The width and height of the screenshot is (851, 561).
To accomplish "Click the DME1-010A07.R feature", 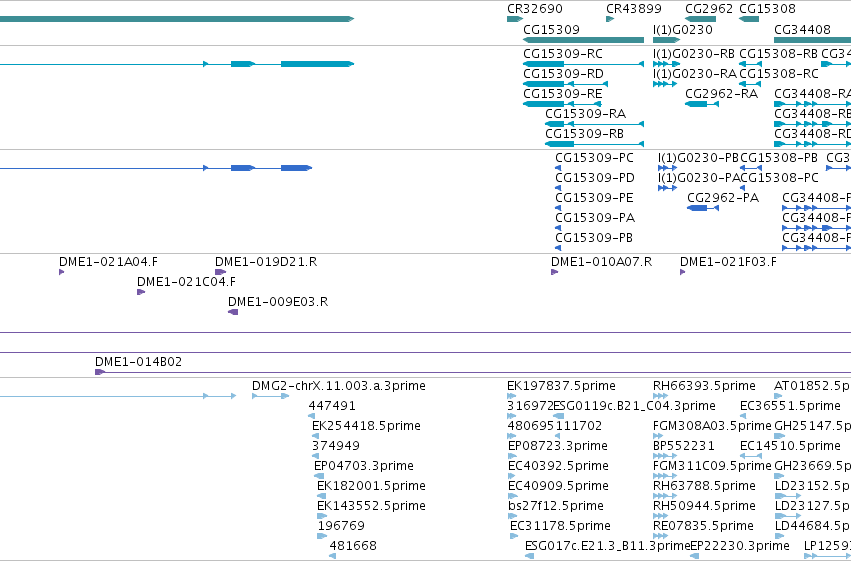I will pos(555,272).
